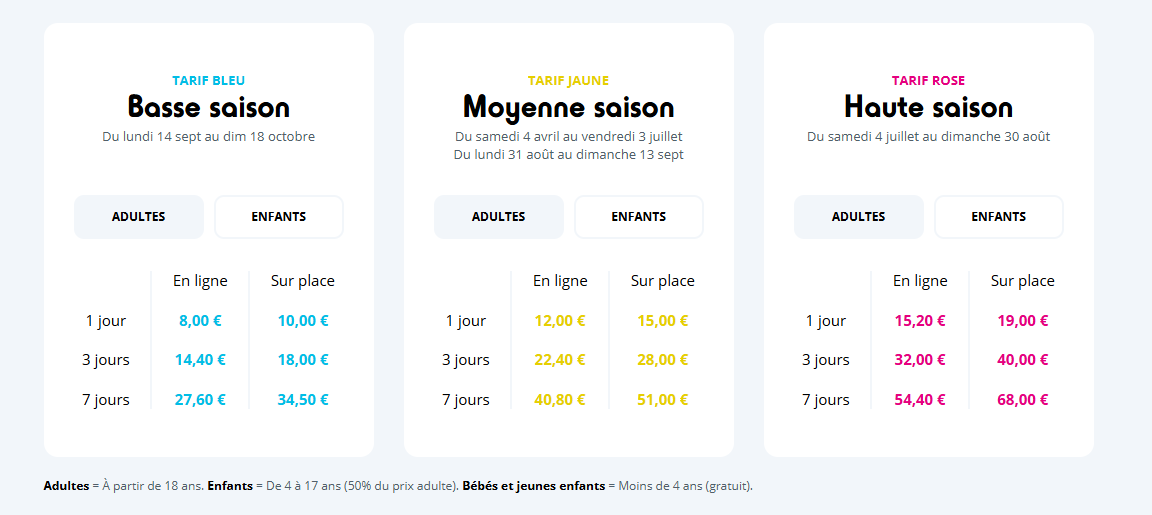Click "Sur place" header in Haute saison card
Screen dimensions: 1152x515
pos(1023,281)
